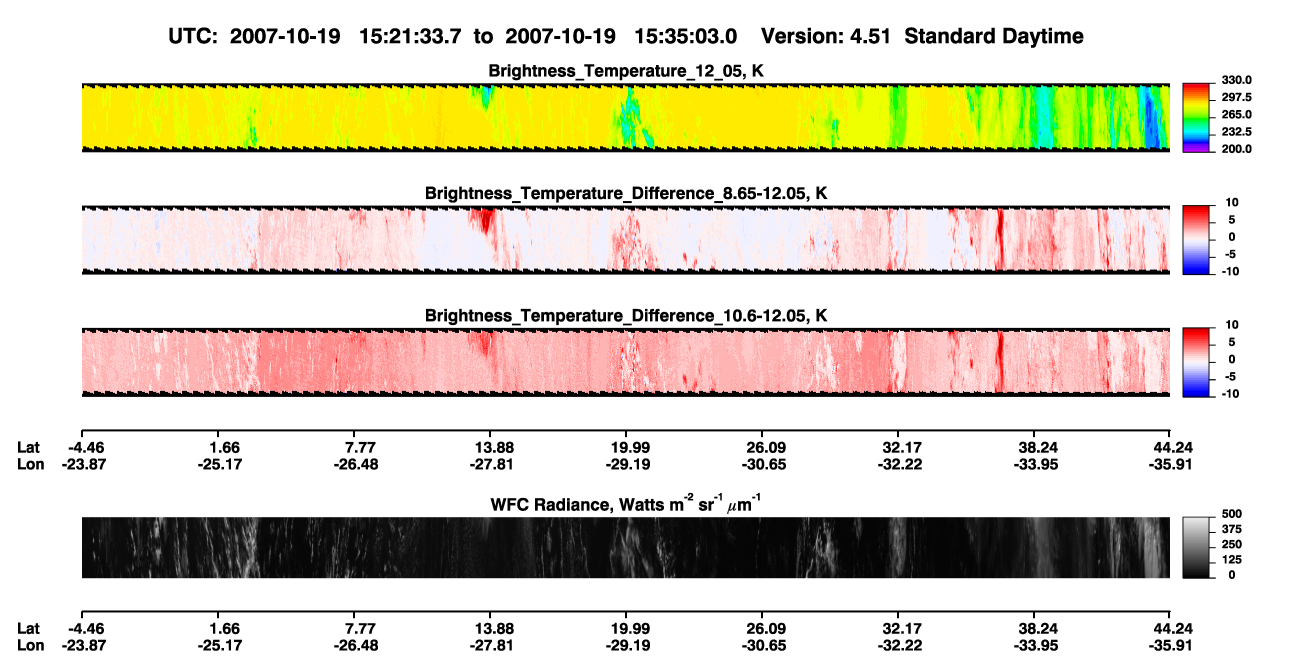
Task: Click the lower axis Lat label
Action: [x=29, y=628]
